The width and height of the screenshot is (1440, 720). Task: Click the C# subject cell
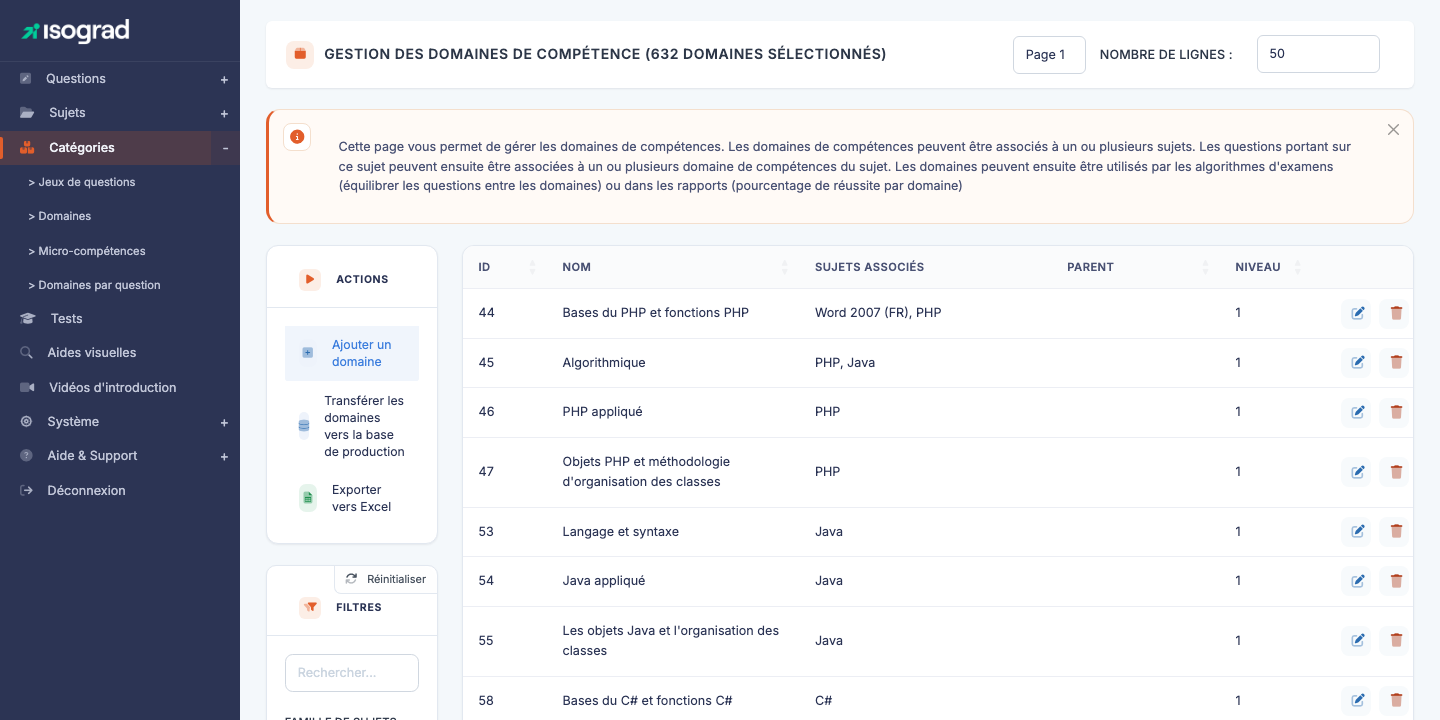[824, 700]
